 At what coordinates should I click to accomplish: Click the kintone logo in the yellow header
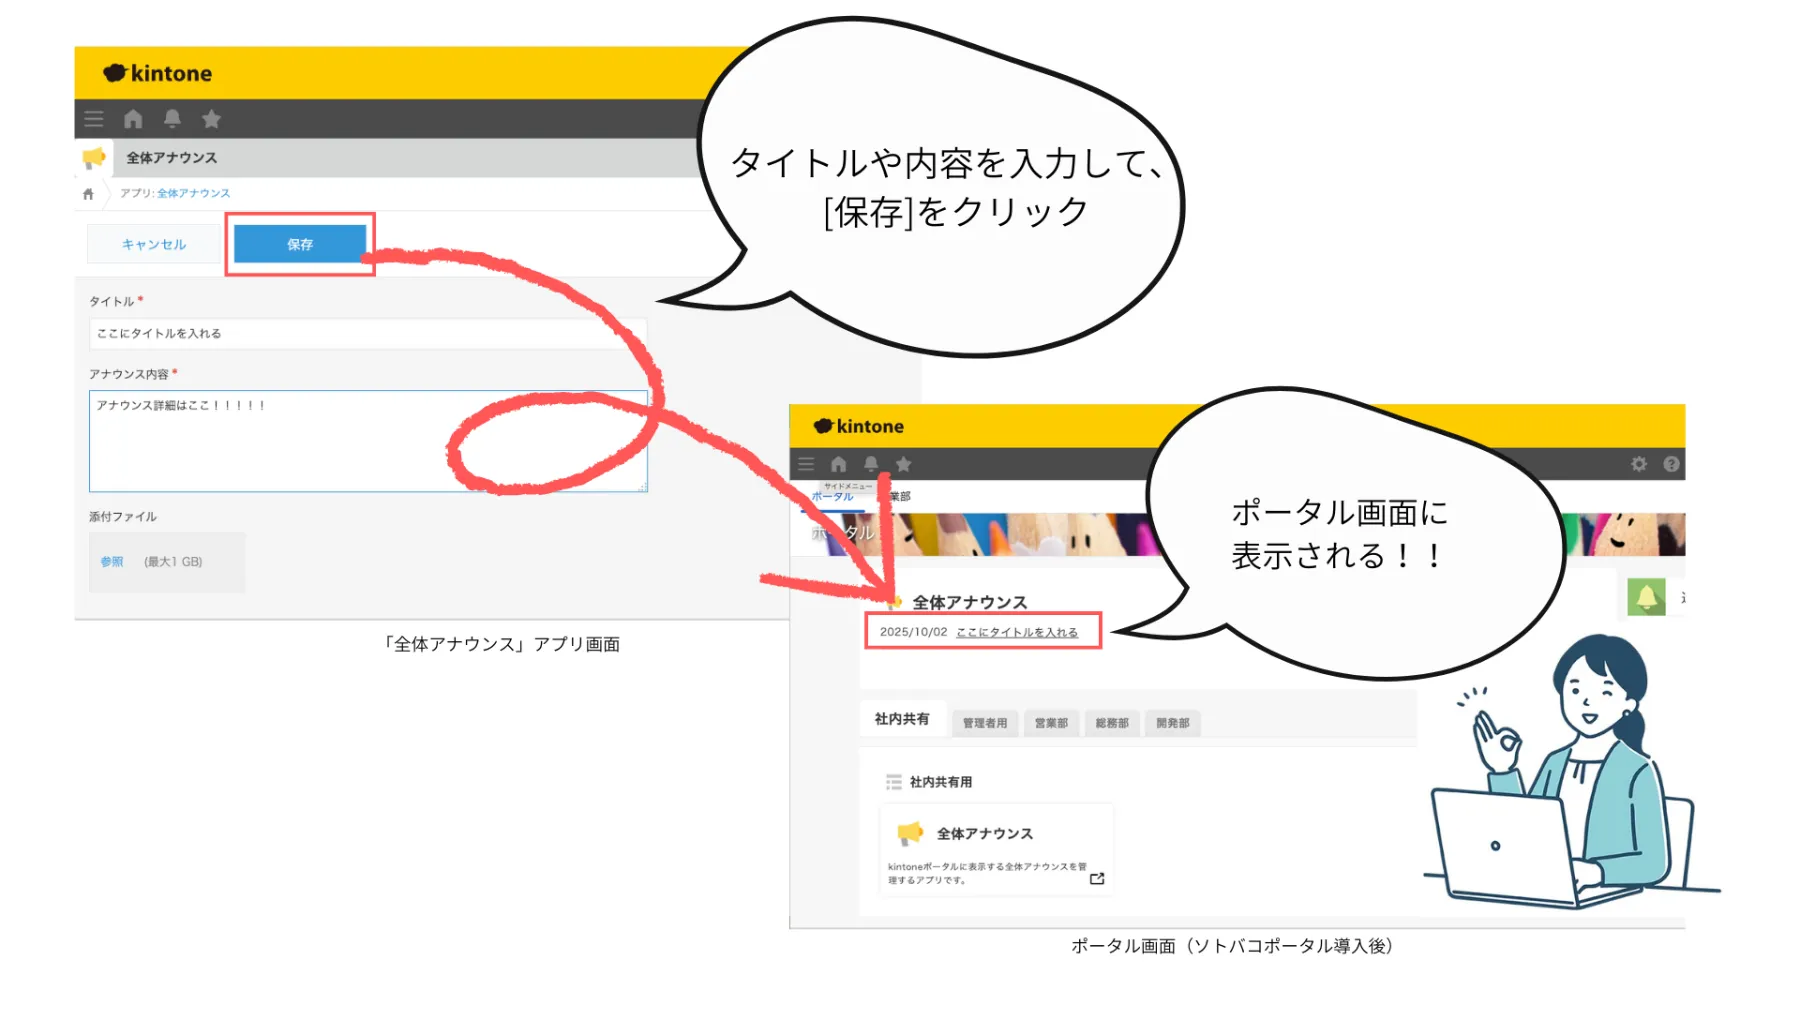pyautogui.click(x=155, y=72)
